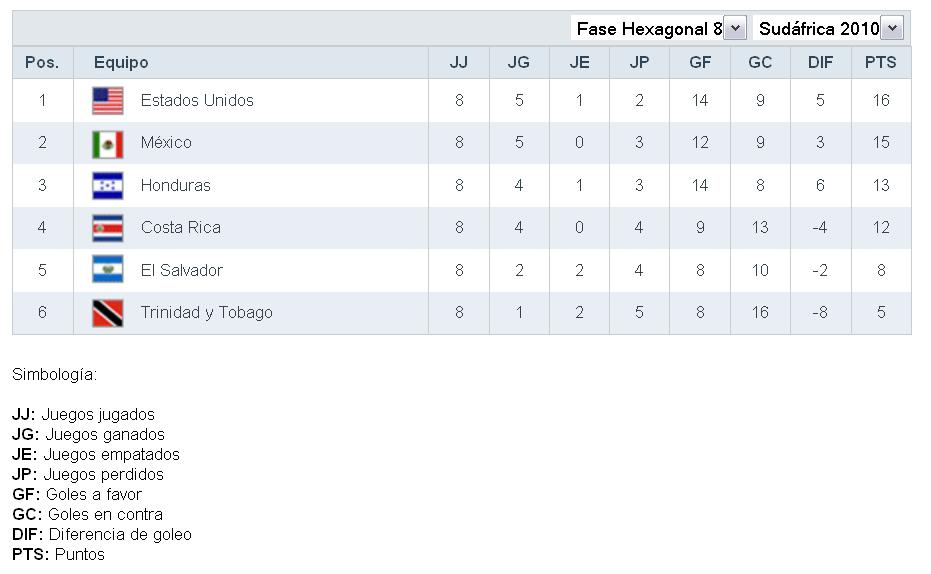
Task: Click the El Salvador flag icon
Action: 108,270
